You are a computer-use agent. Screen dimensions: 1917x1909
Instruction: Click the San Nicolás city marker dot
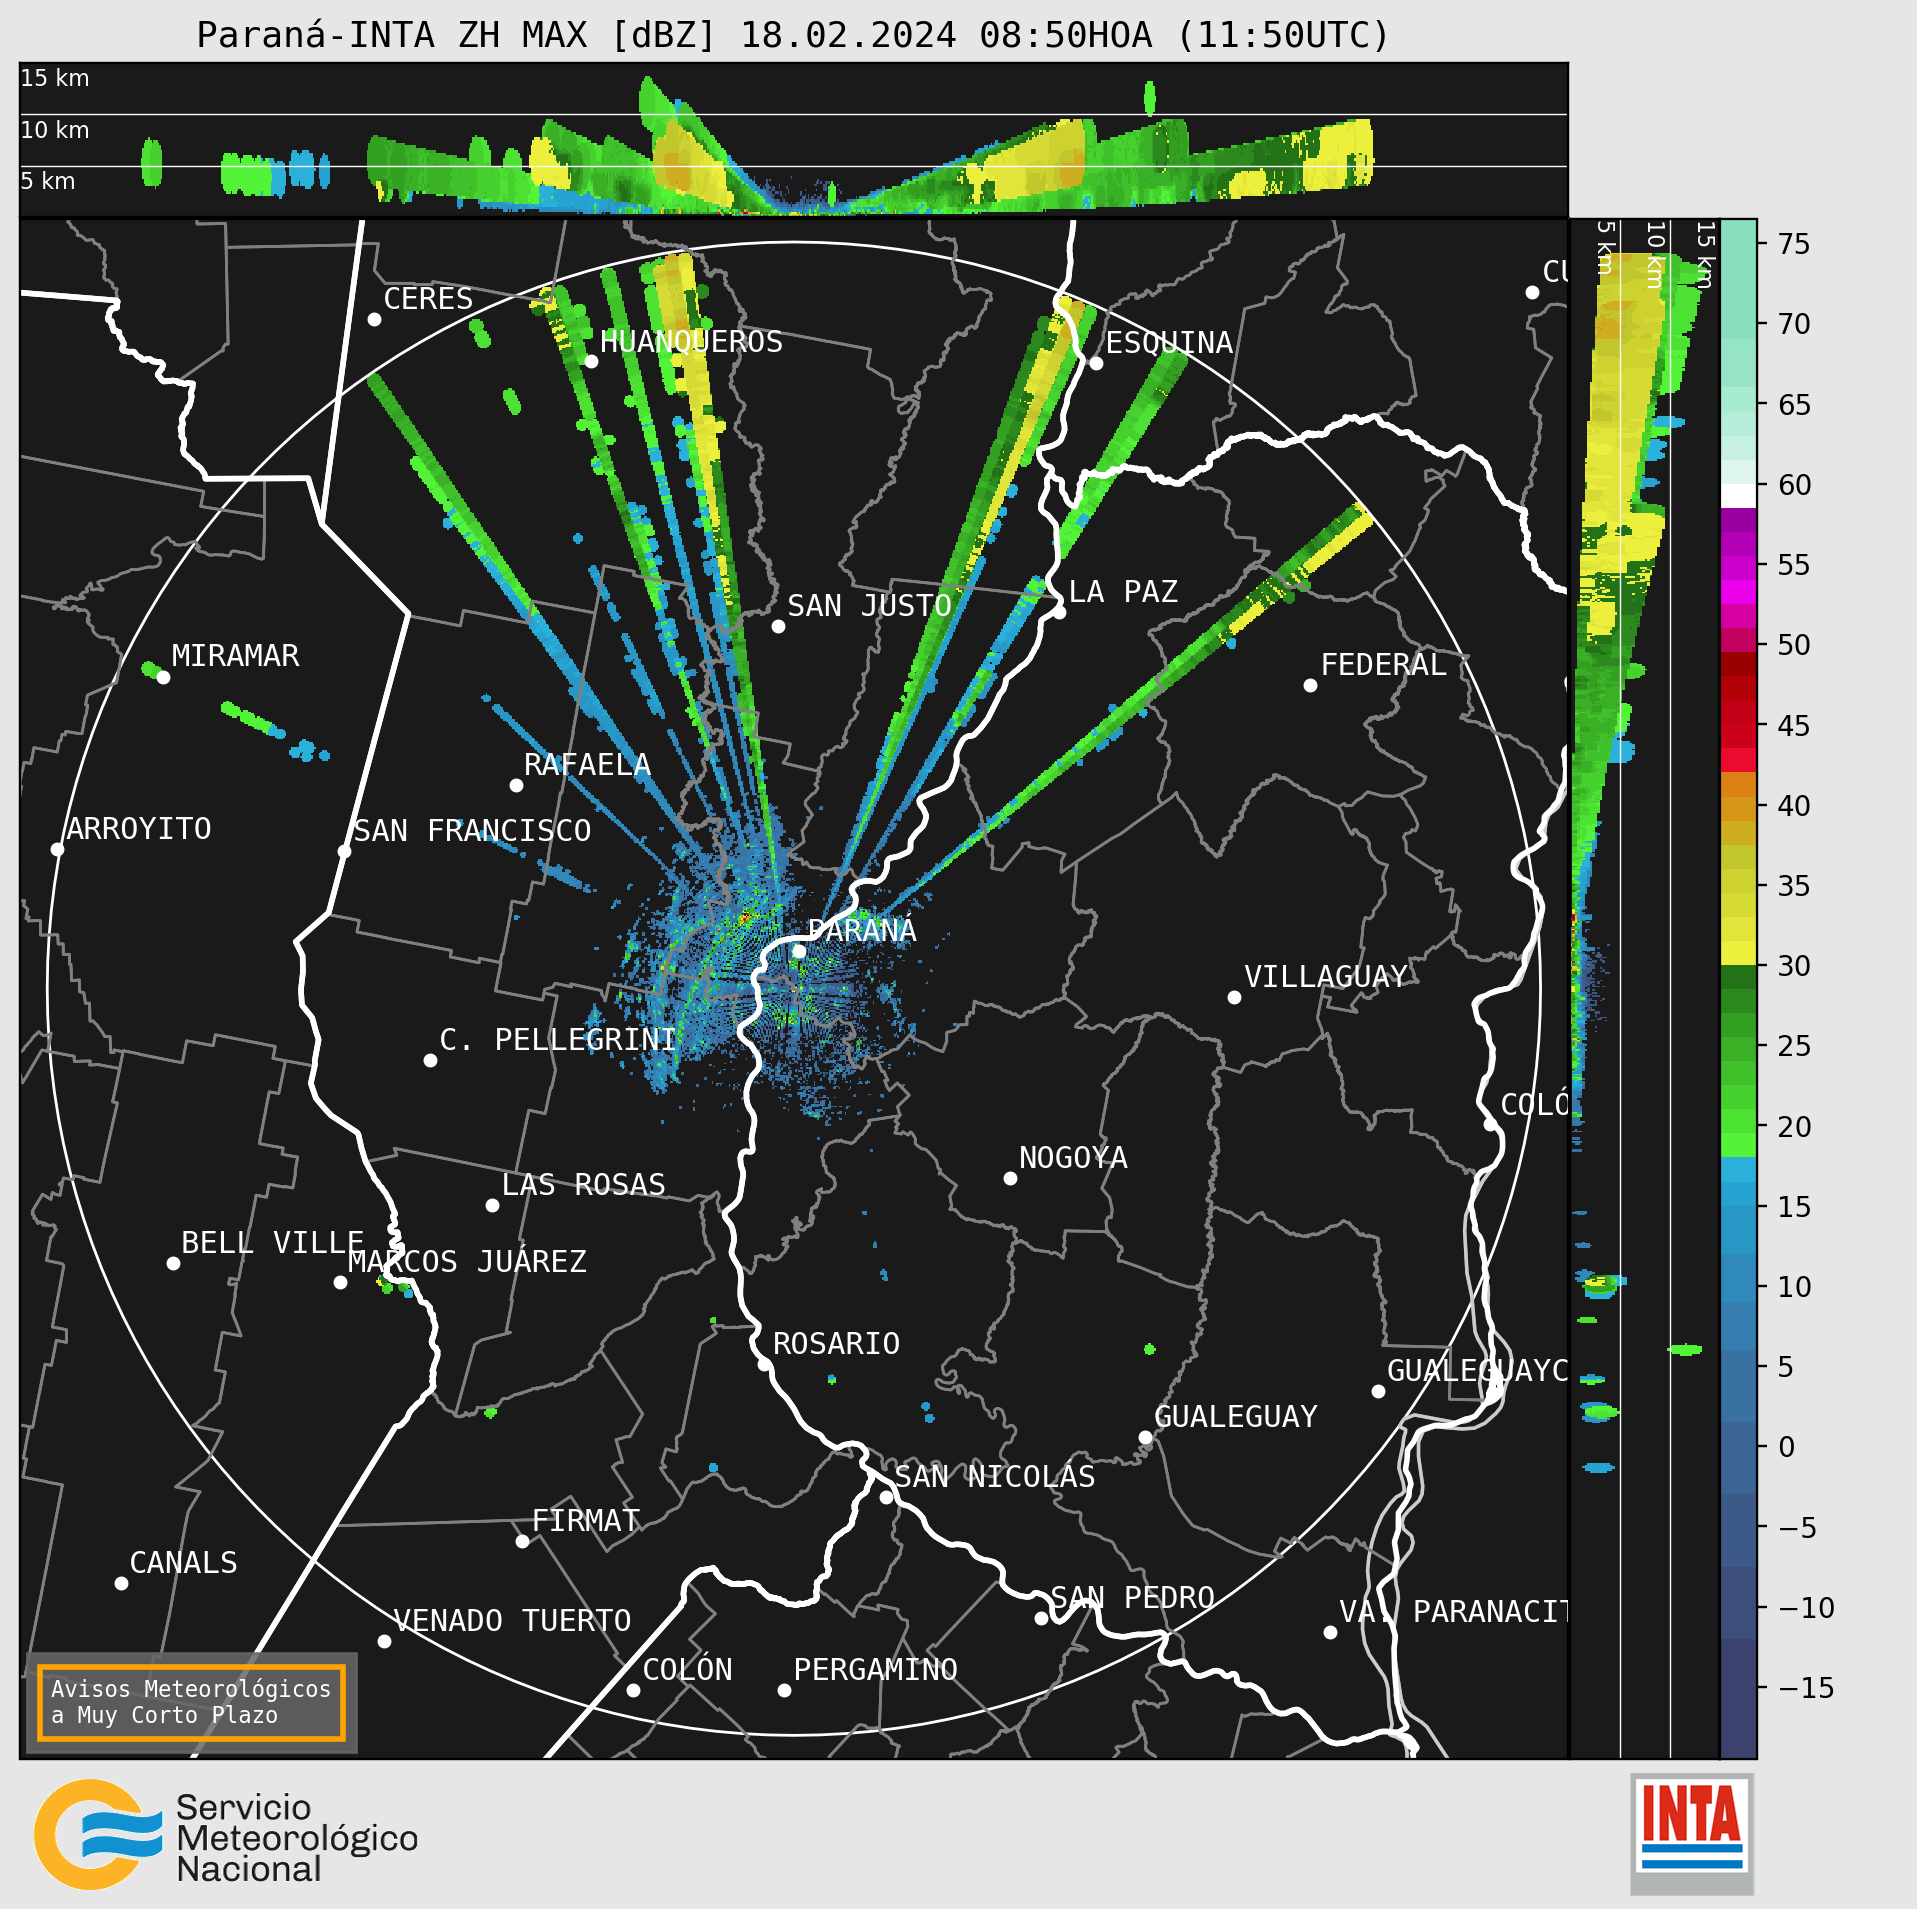click(x=886, y=1497)
